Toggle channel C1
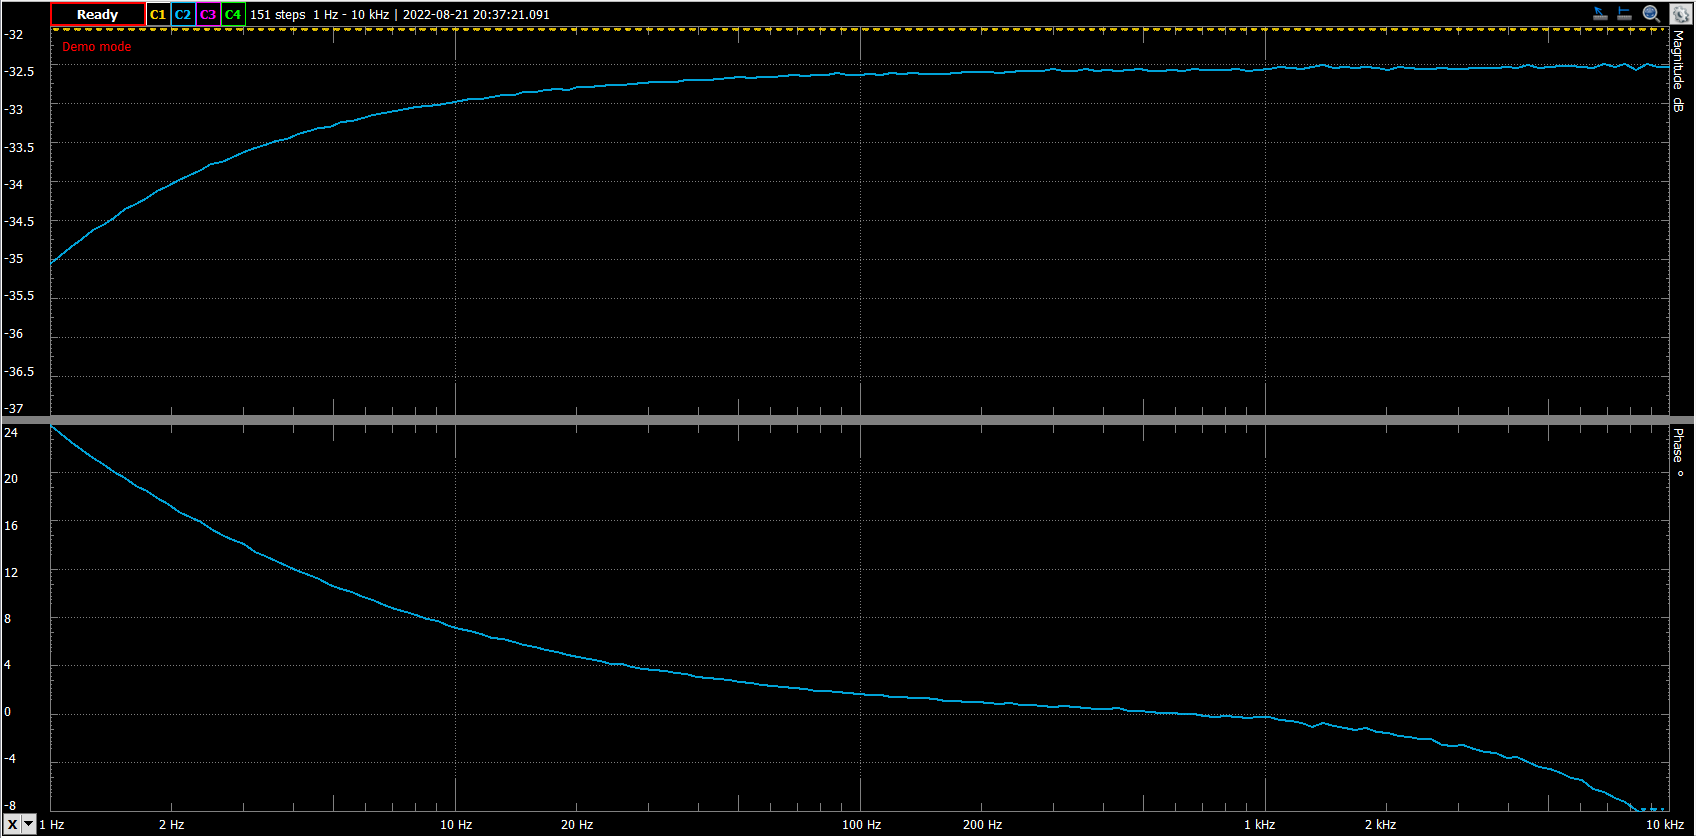Viewport: 1696px width, 838px height. [x=158, y=15]
